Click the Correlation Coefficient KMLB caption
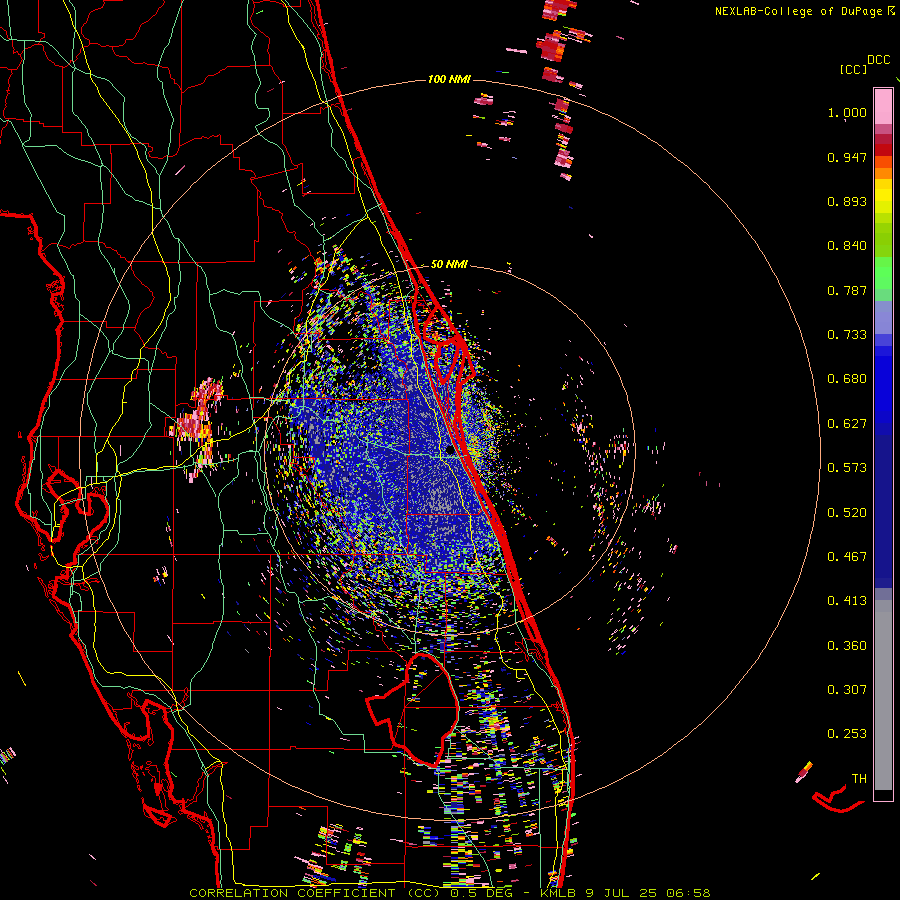Viewport: 900px width, 900px height. pyautogui.click(x=449, y=893)
